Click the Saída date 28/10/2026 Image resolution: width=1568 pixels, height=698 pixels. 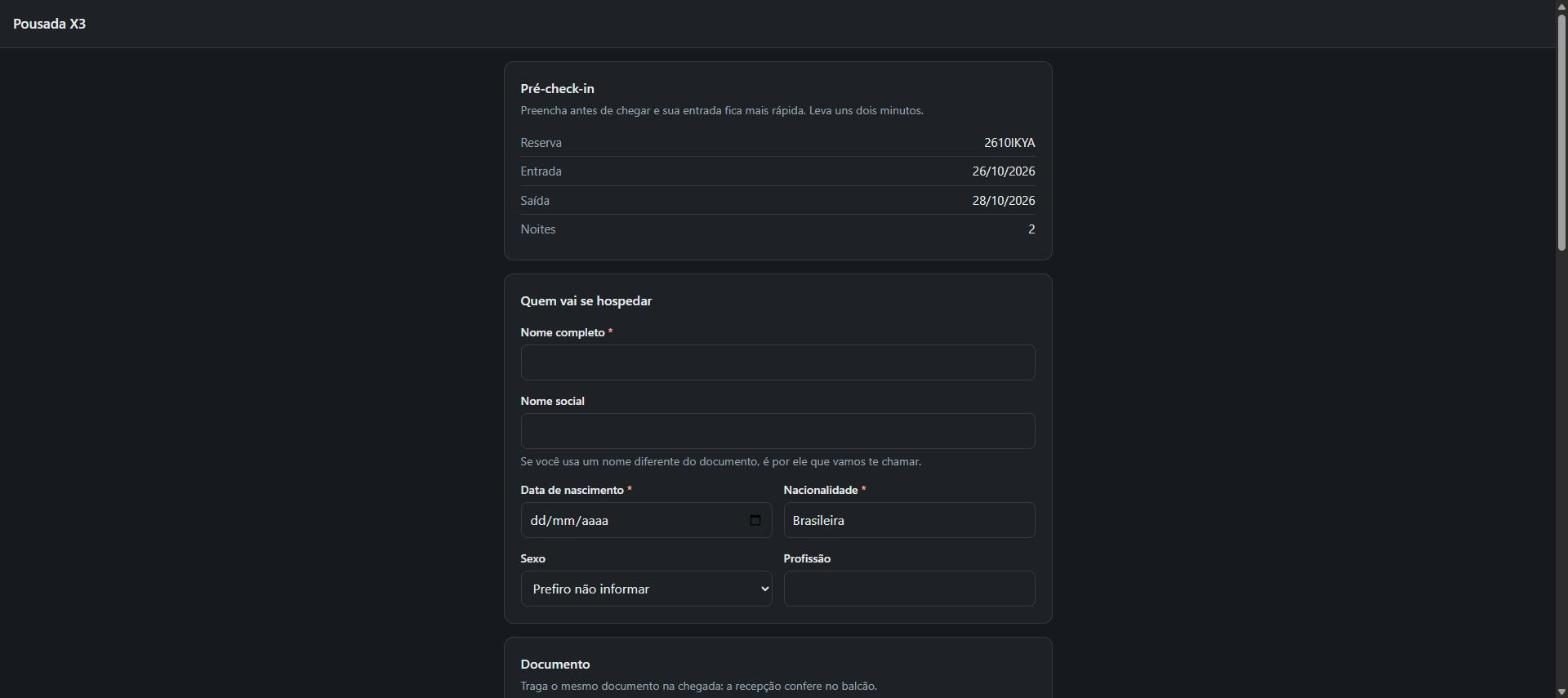click(1003, 201)
